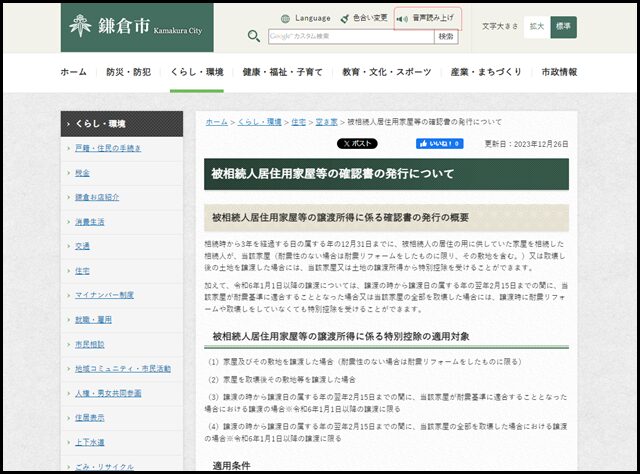Viewport: 640px width, 474px height.
Task: Click breadcrumb 住宅 link
Action: coord(298,122)
